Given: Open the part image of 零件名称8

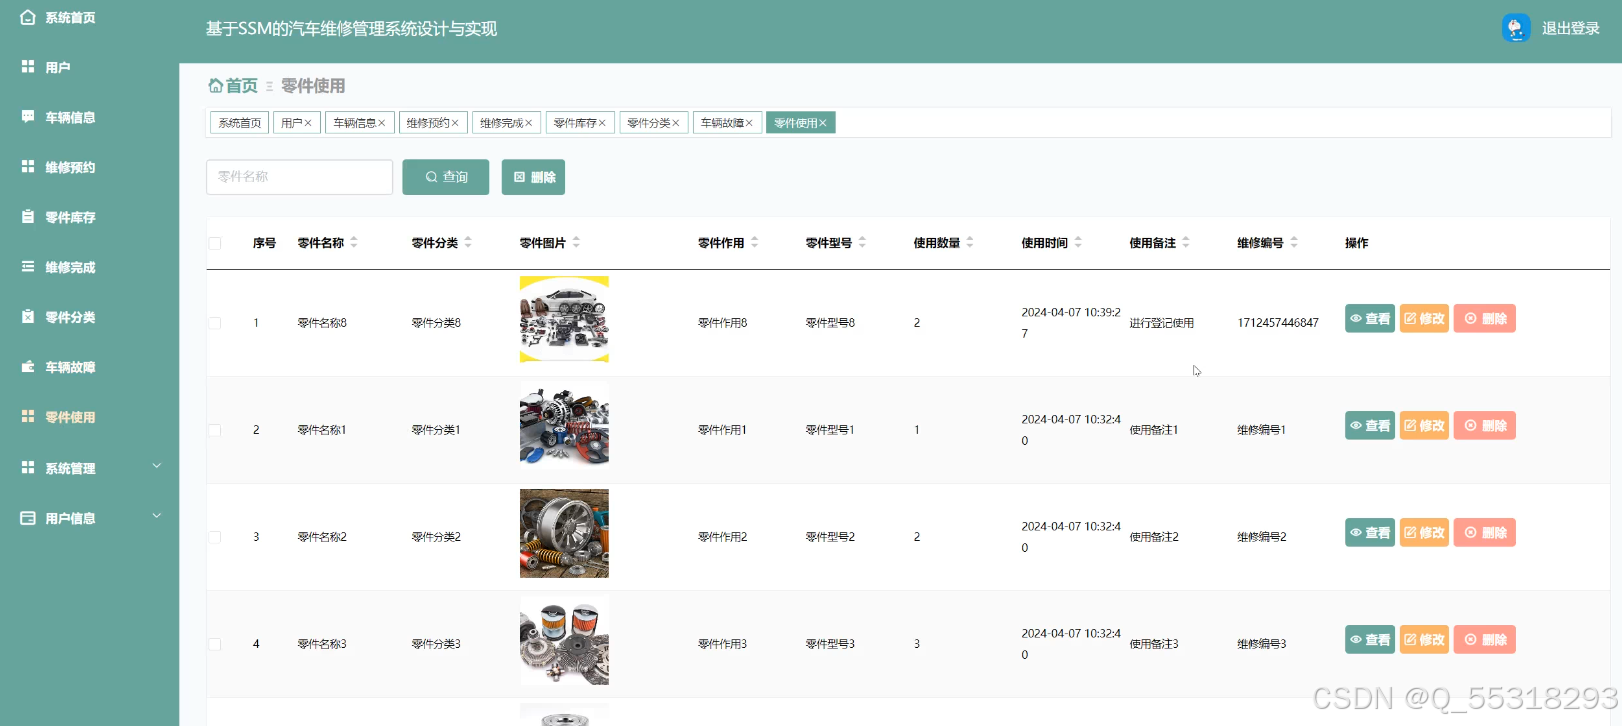Looking at the screenshot, I should click(564, 319).
